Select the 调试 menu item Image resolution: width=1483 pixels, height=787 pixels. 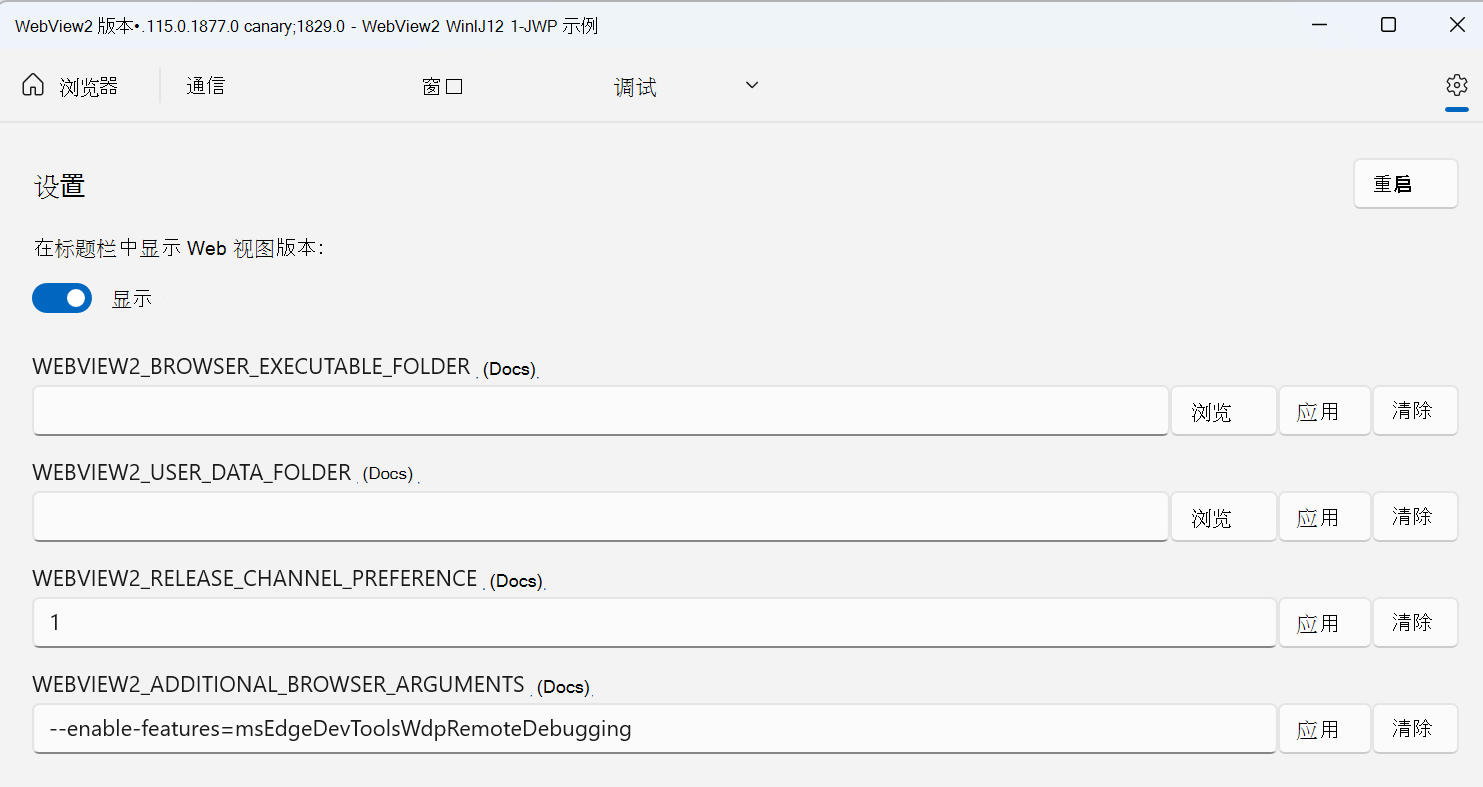click(x=635, y=87)
